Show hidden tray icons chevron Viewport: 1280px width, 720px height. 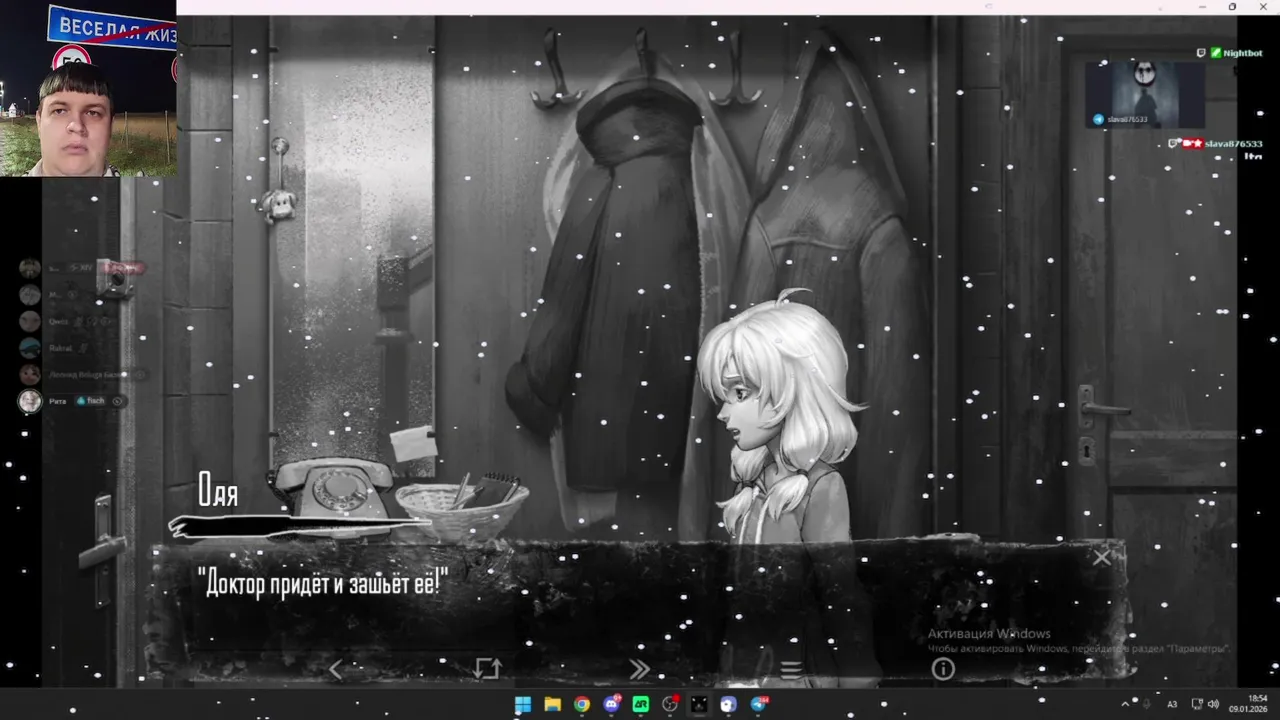[x=1125, y=704]
